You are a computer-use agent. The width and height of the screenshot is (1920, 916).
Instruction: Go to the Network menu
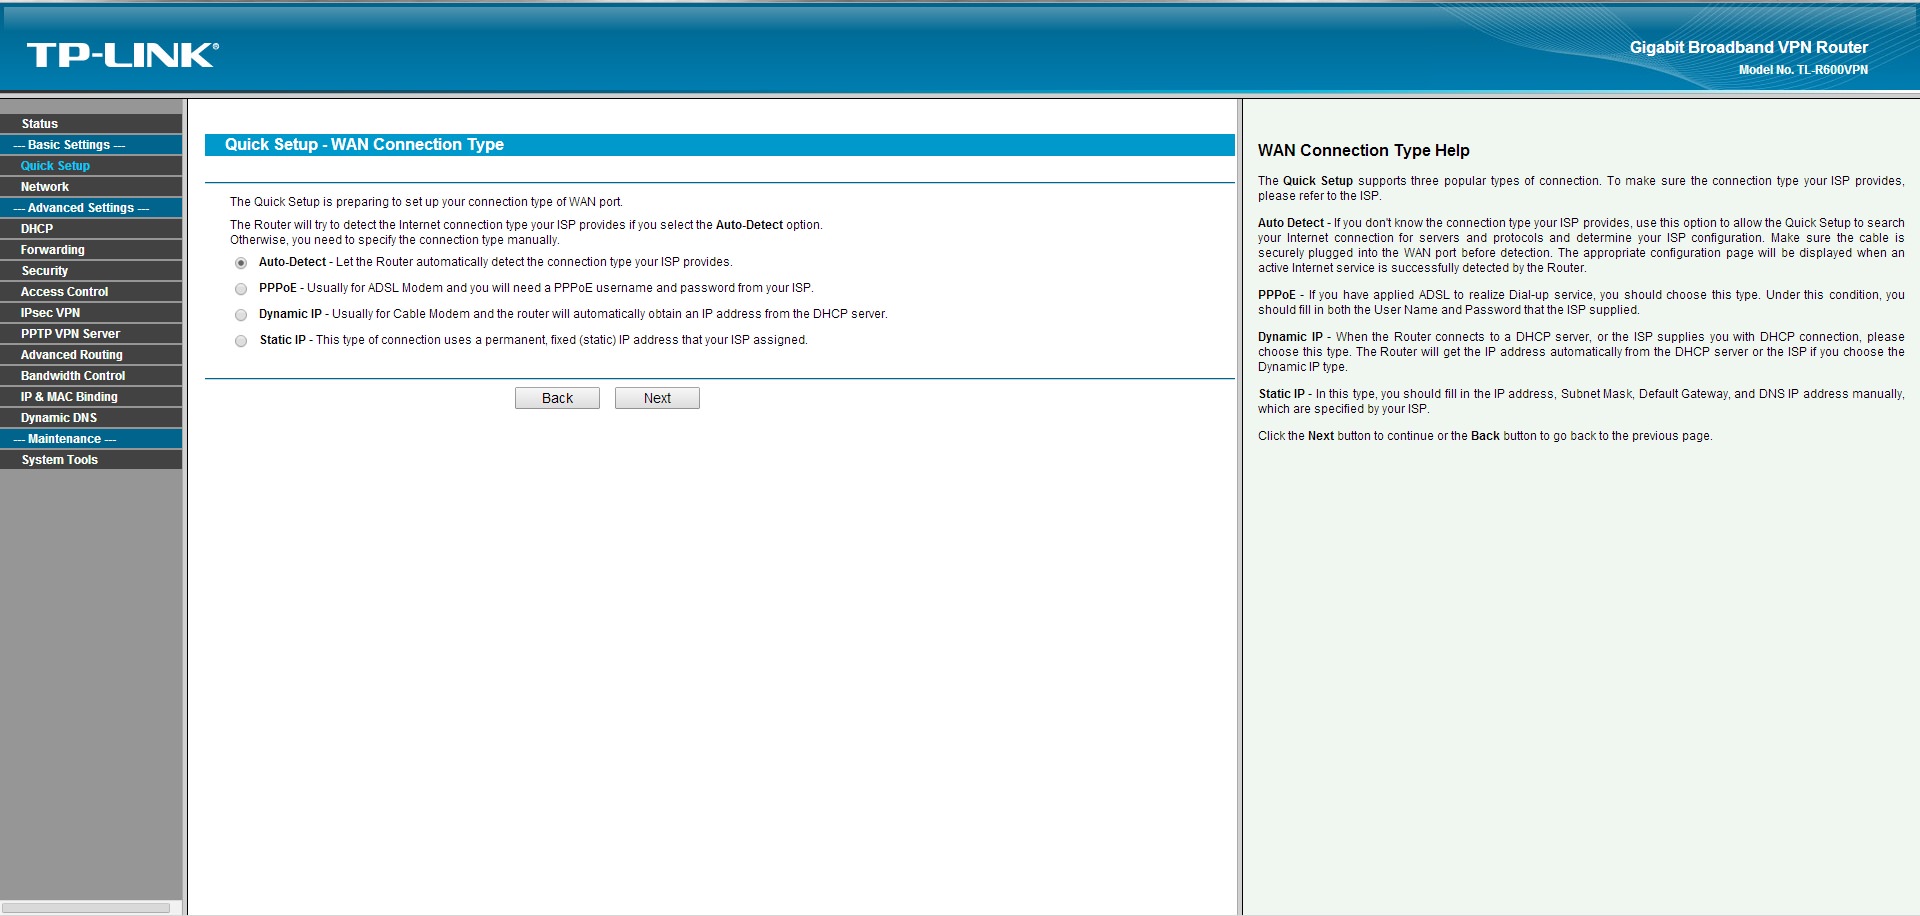(x=91, y=187)
